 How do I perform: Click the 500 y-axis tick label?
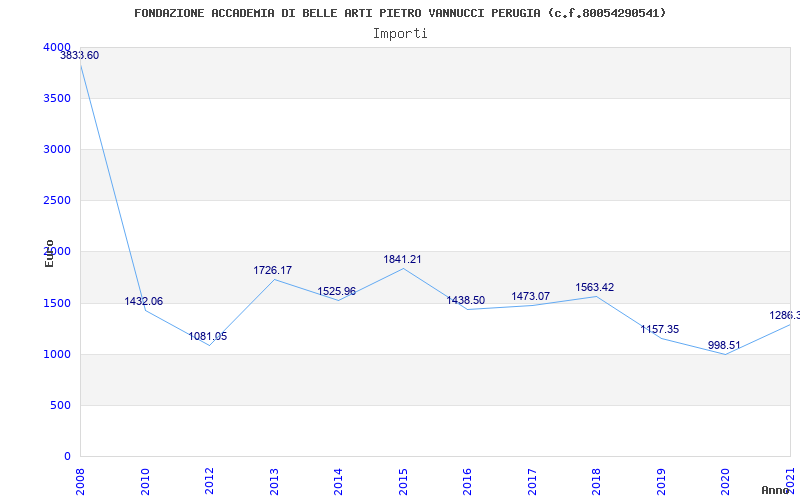[60, 405]
